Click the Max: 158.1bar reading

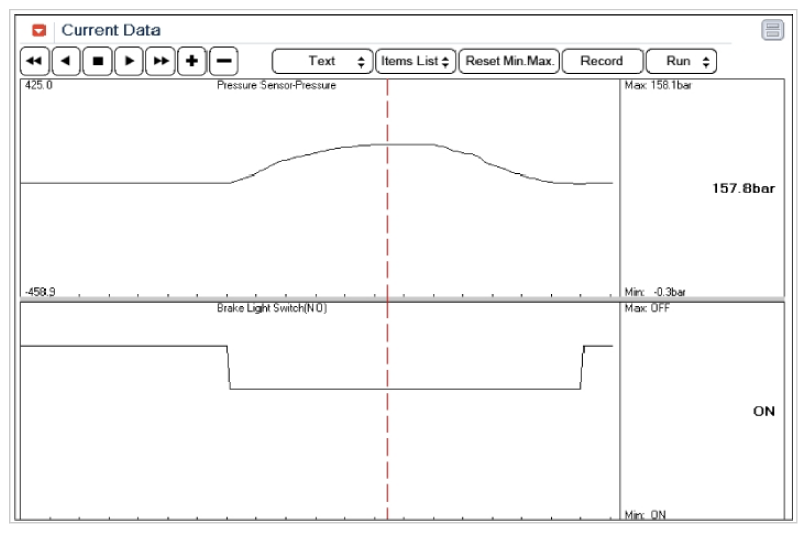click(x=658, y=85)
